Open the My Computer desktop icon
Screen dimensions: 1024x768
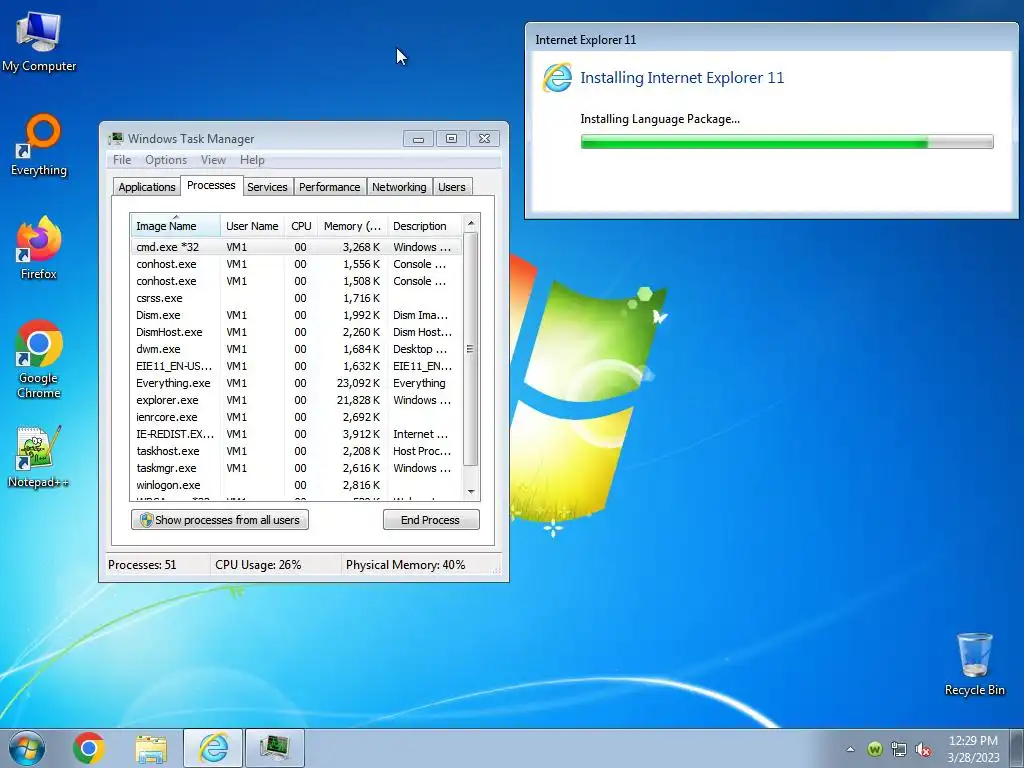point(39,42)
